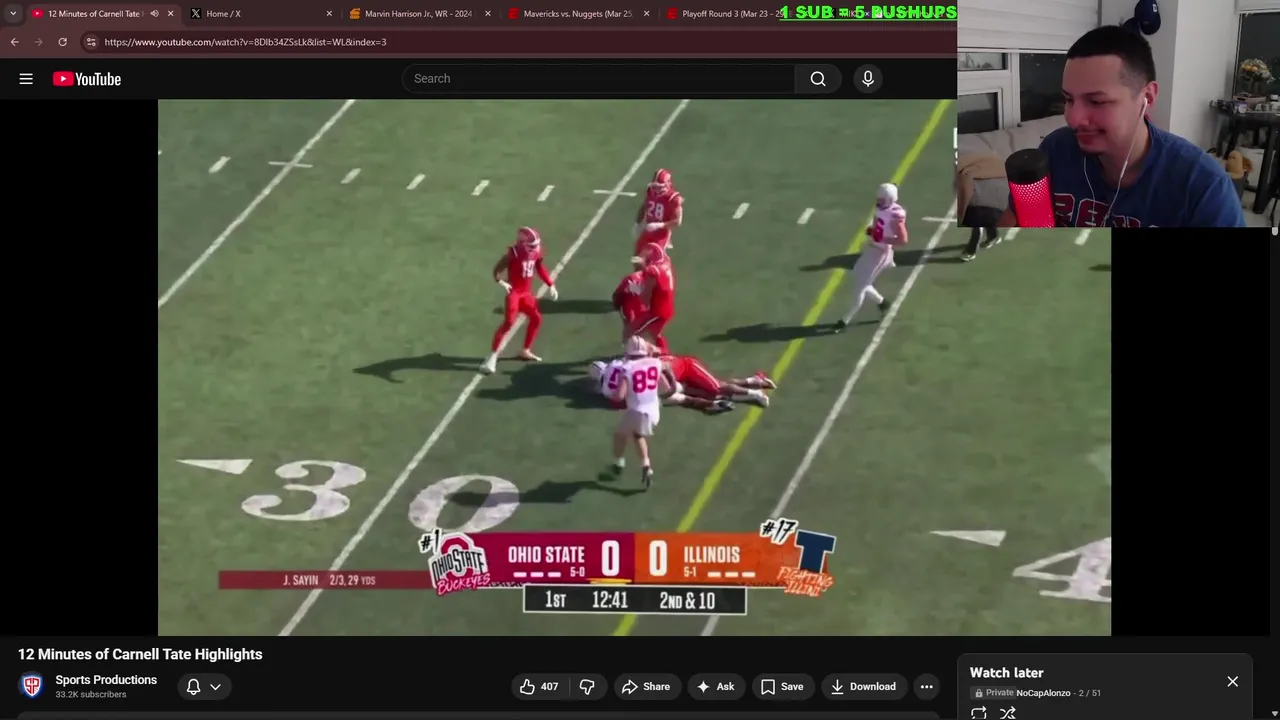Click the browser forward arrow
This screenshot has width=1280, height=720.
38,42
